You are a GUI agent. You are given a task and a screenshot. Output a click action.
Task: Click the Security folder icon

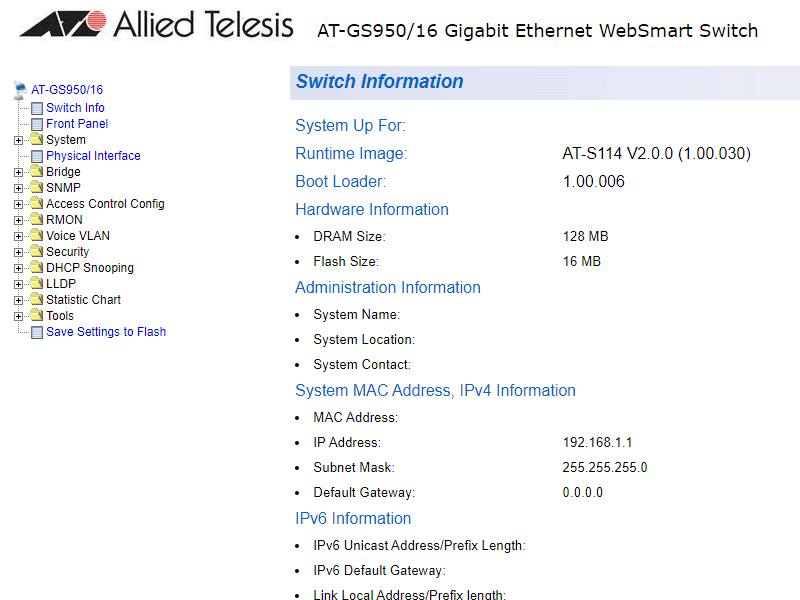coord(36,252)
